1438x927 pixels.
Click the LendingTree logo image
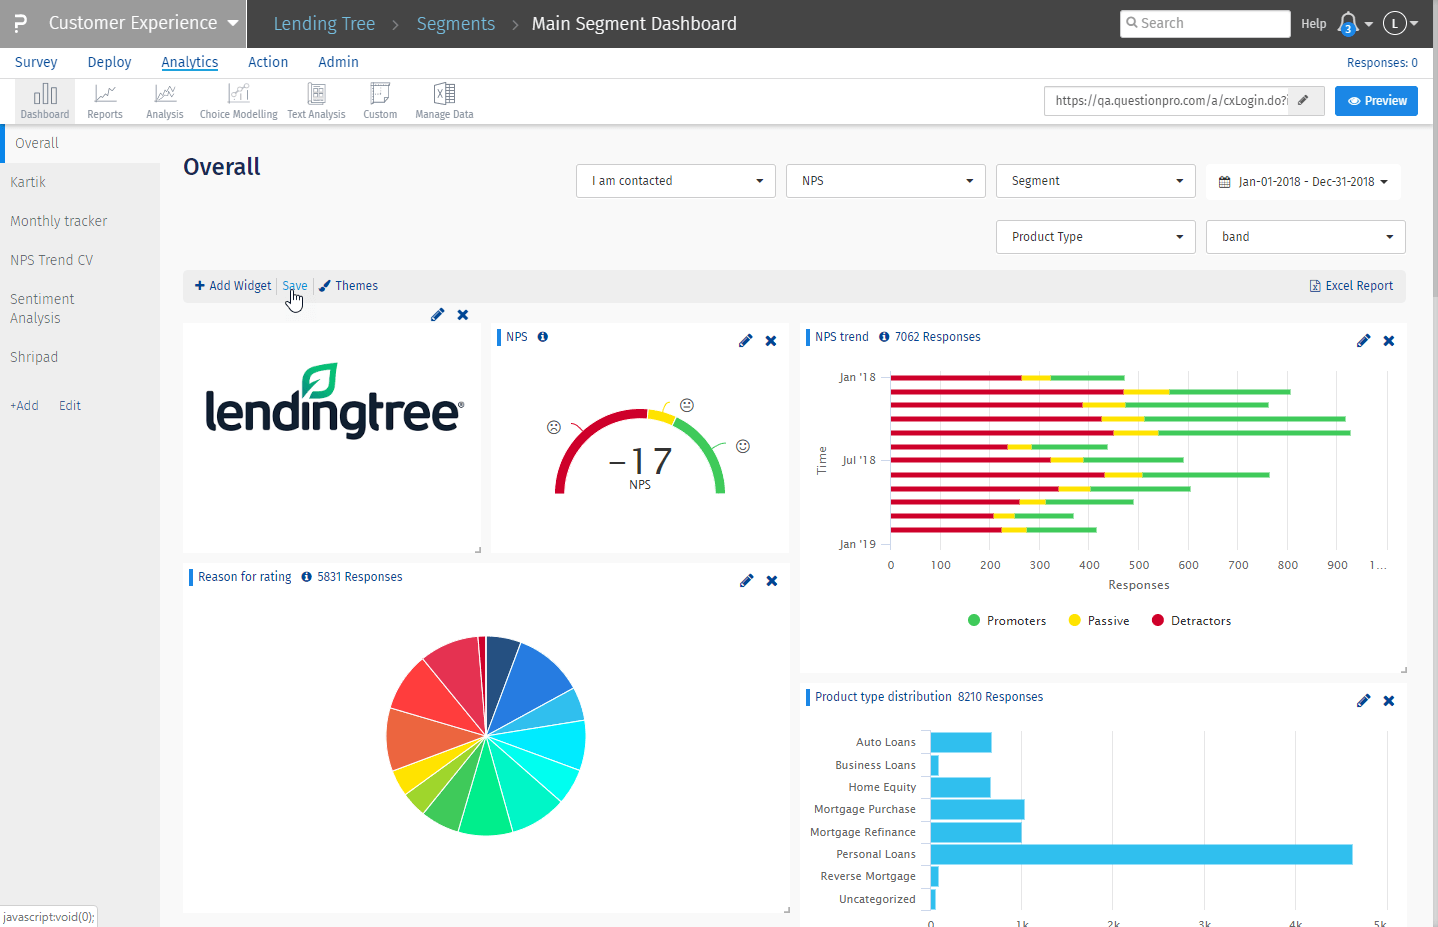coord(334,401)
